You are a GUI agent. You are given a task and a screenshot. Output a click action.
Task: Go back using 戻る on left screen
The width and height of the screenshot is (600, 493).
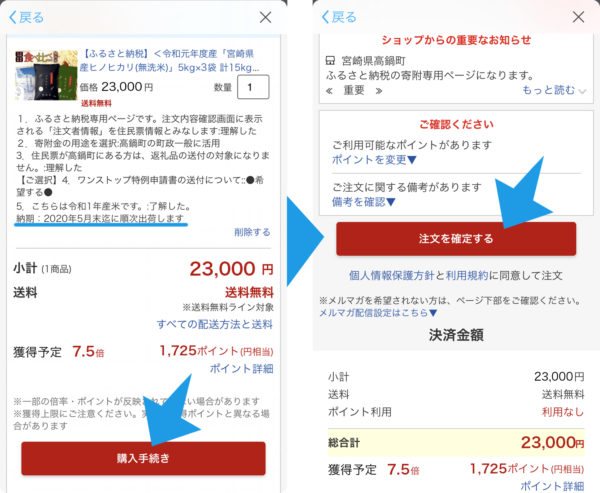tap(26, 17)
